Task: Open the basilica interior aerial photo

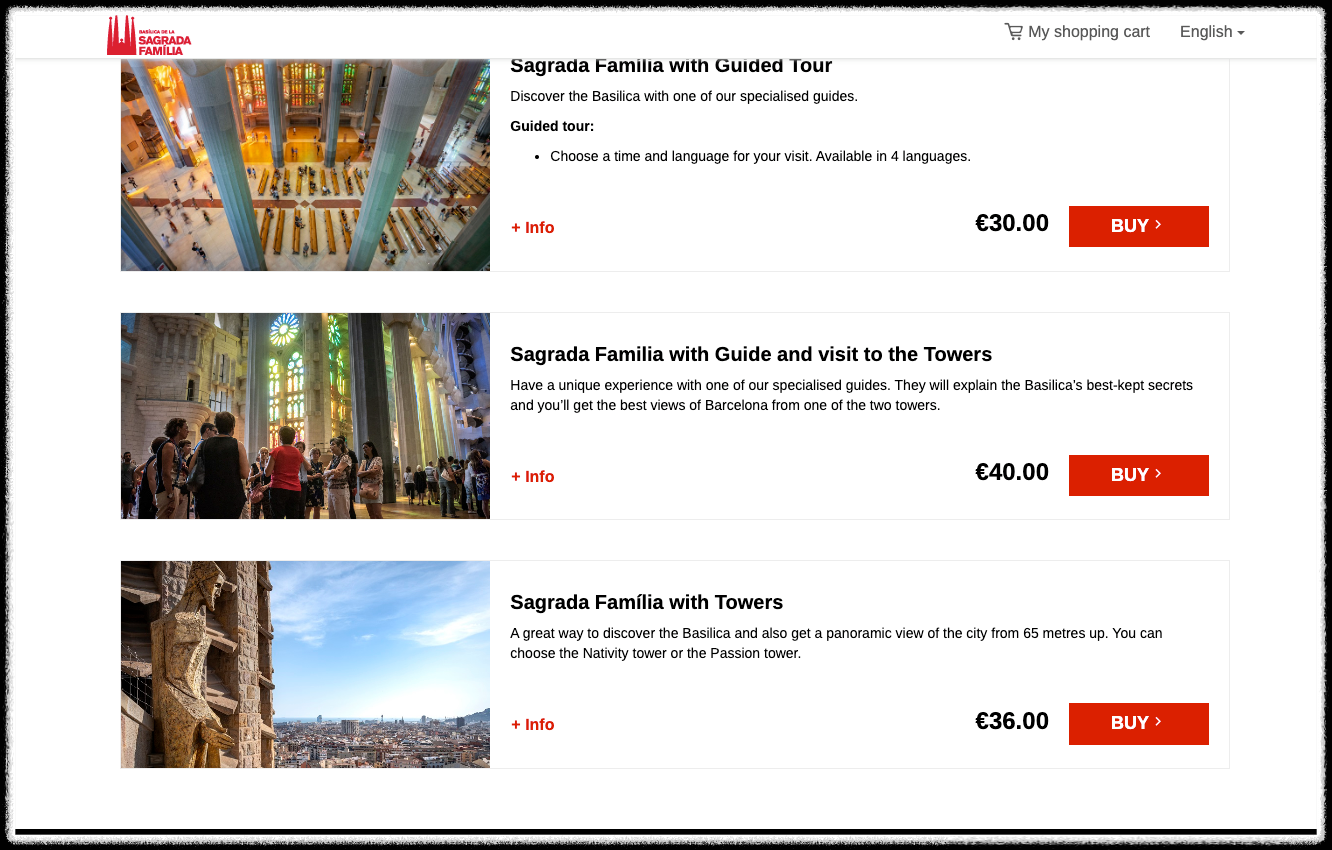Action: point(305,165)
